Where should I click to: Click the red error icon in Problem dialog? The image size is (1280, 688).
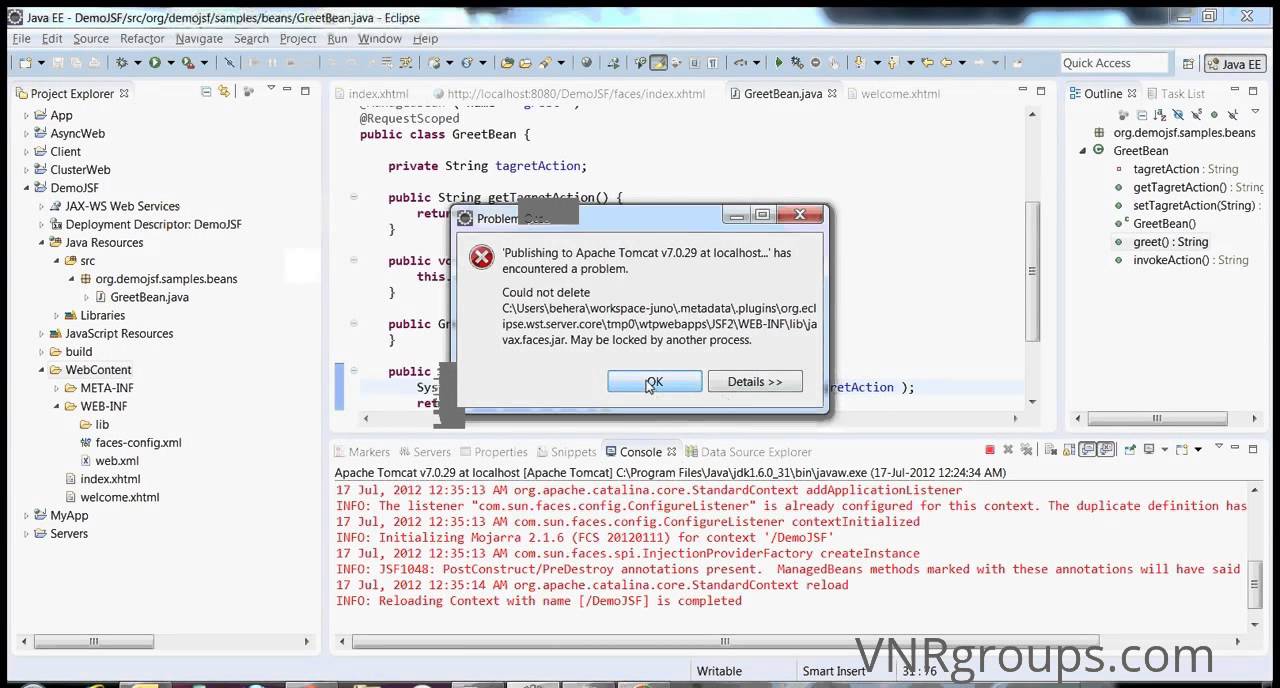coord(482,257)
